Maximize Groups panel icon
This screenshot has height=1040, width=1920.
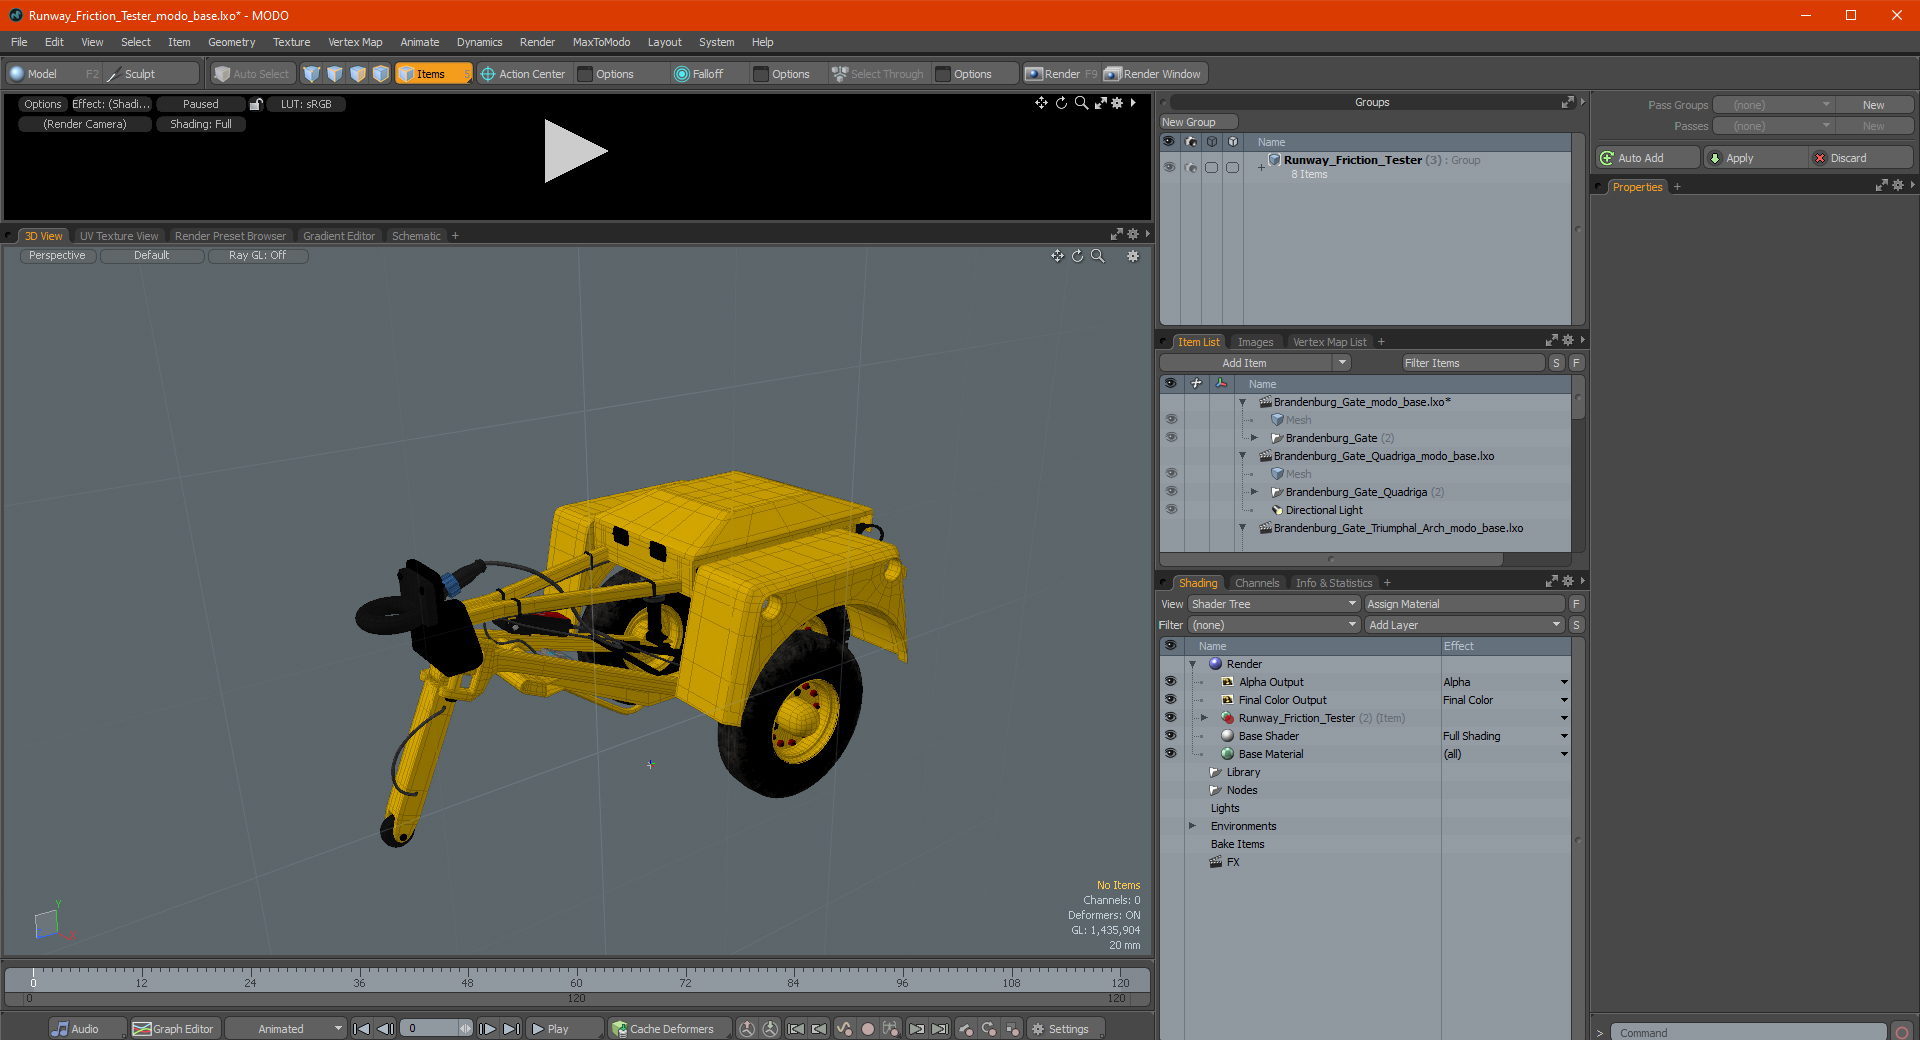(x=1568, y=102)
